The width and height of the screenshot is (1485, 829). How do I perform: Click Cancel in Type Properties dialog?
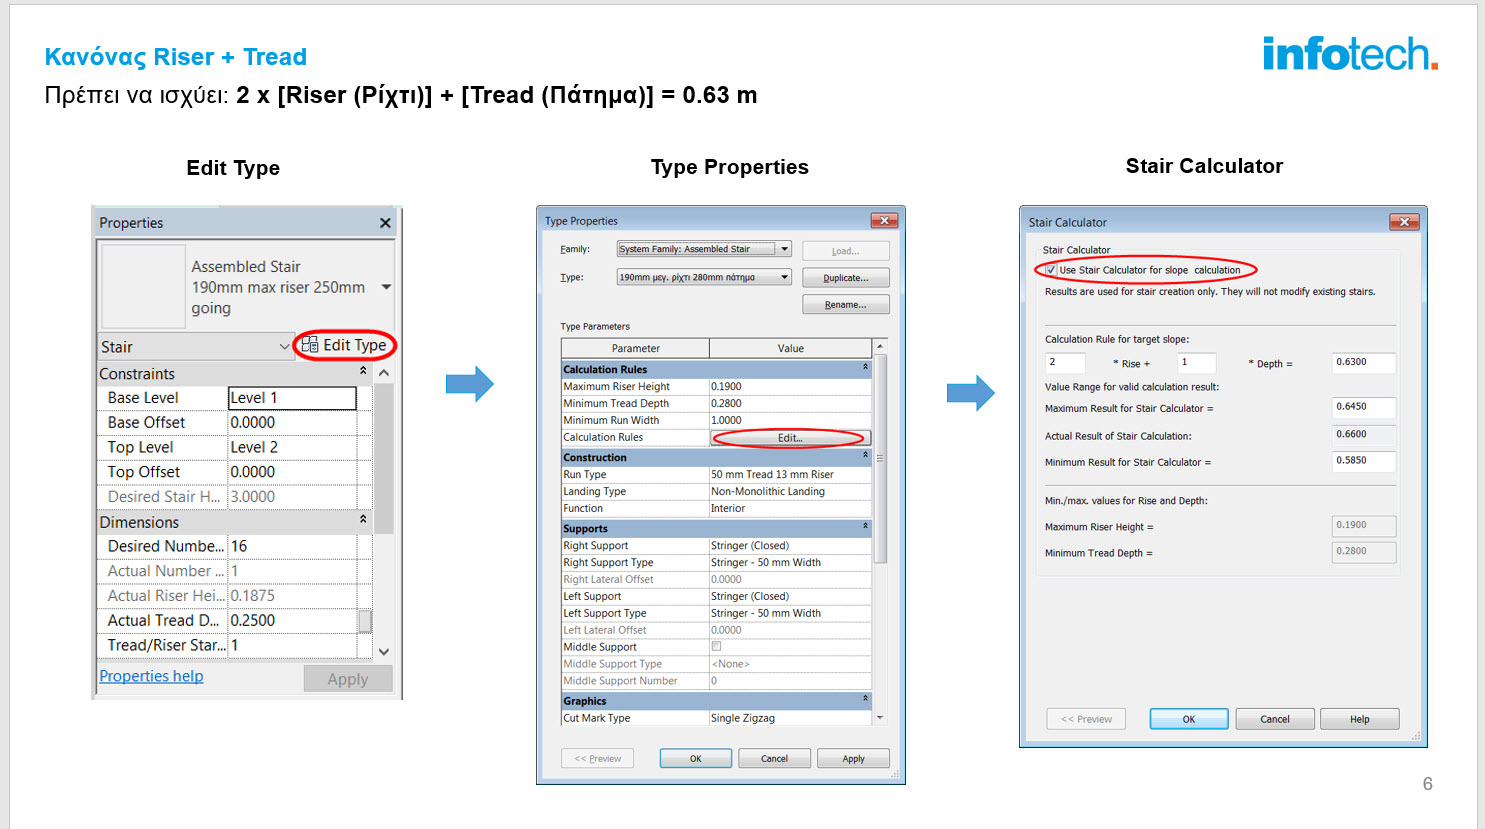pyautogui.click(x=774, y=759)
